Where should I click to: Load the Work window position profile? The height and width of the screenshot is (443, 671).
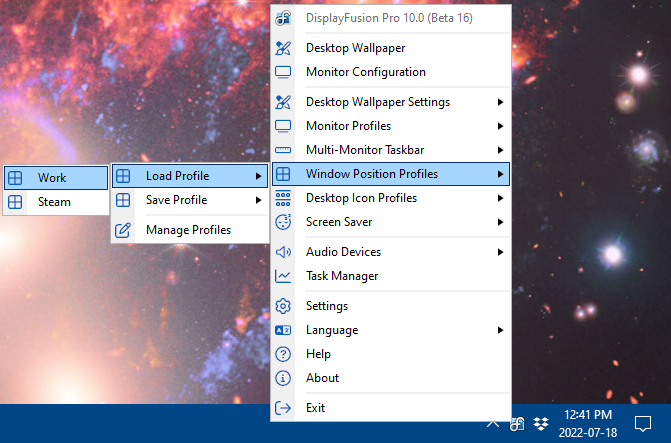pos(52,178)
